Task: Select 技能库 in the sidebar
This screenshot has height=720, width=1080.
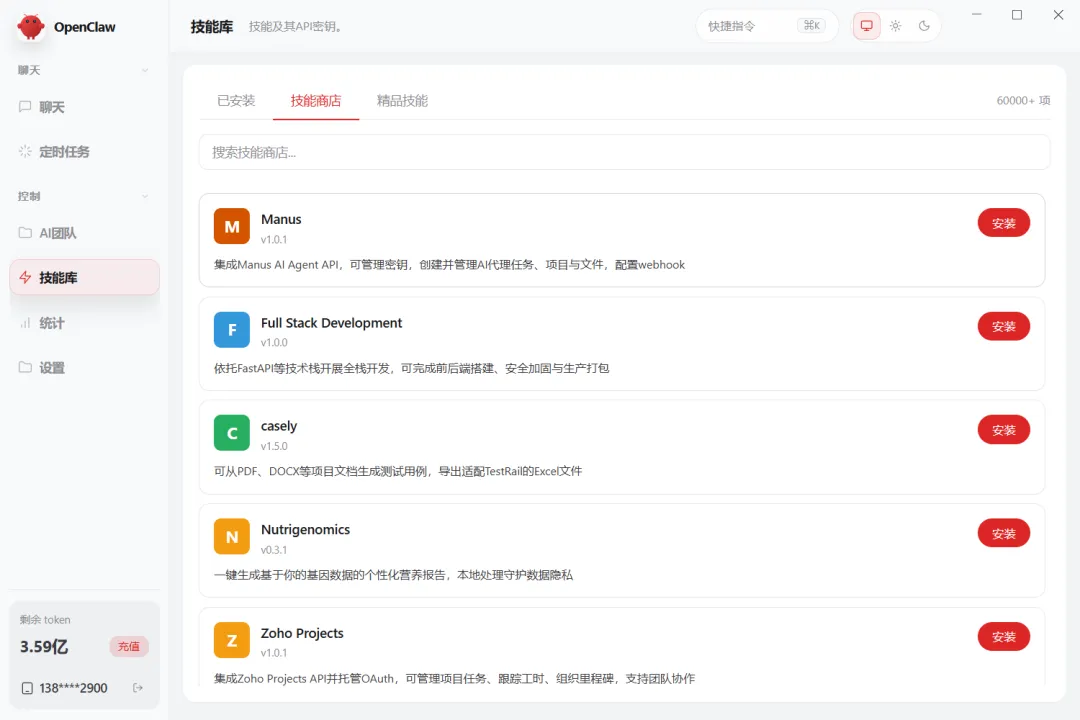Action: (x=84, y=278)
